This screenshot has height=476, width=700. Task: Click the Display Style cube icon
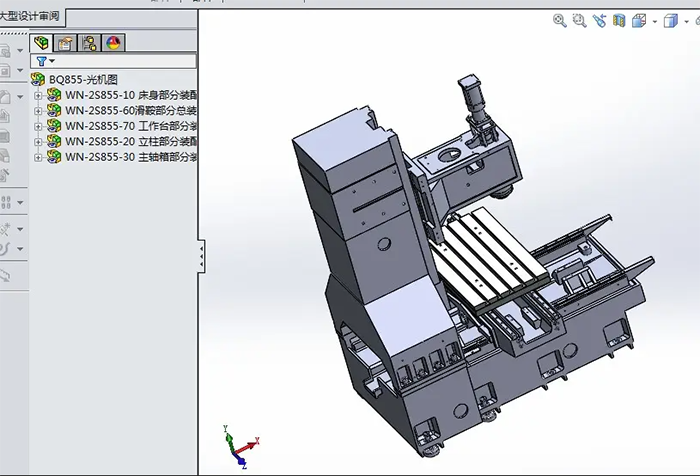(670, 20)
